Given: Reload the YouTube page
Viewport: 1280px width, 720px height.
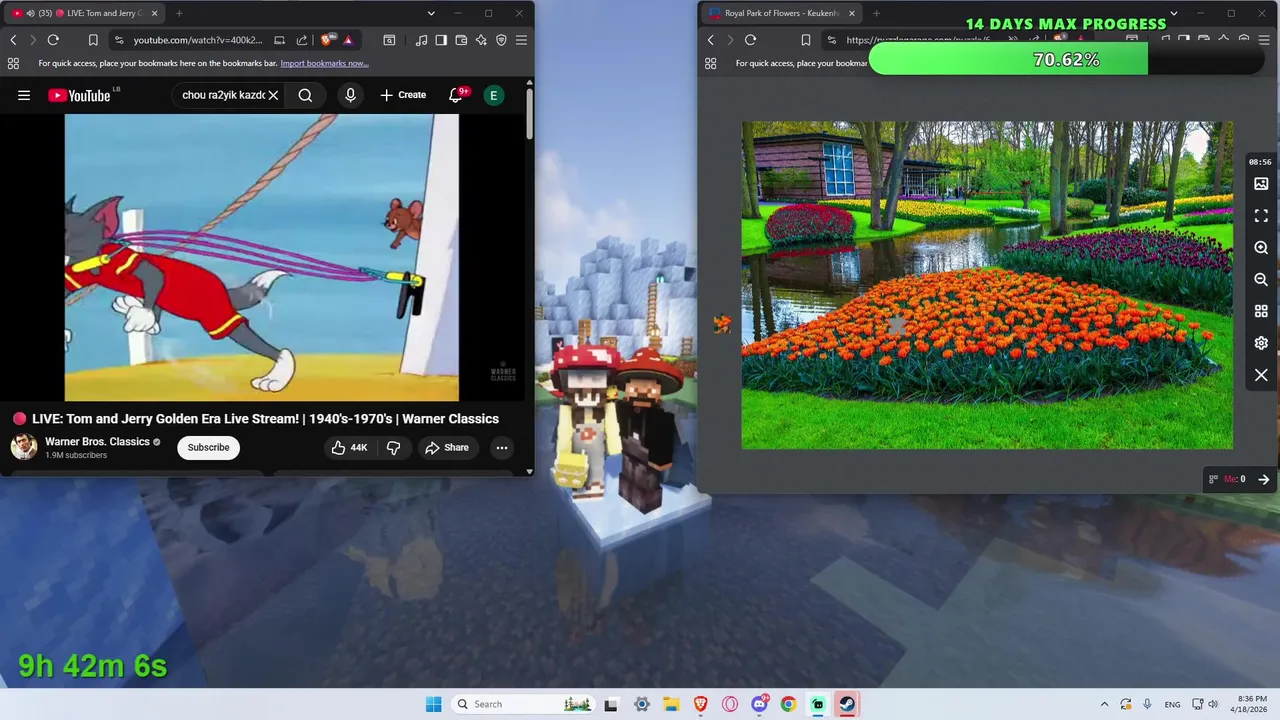Looking at the screenshot, I should point(53,40).
